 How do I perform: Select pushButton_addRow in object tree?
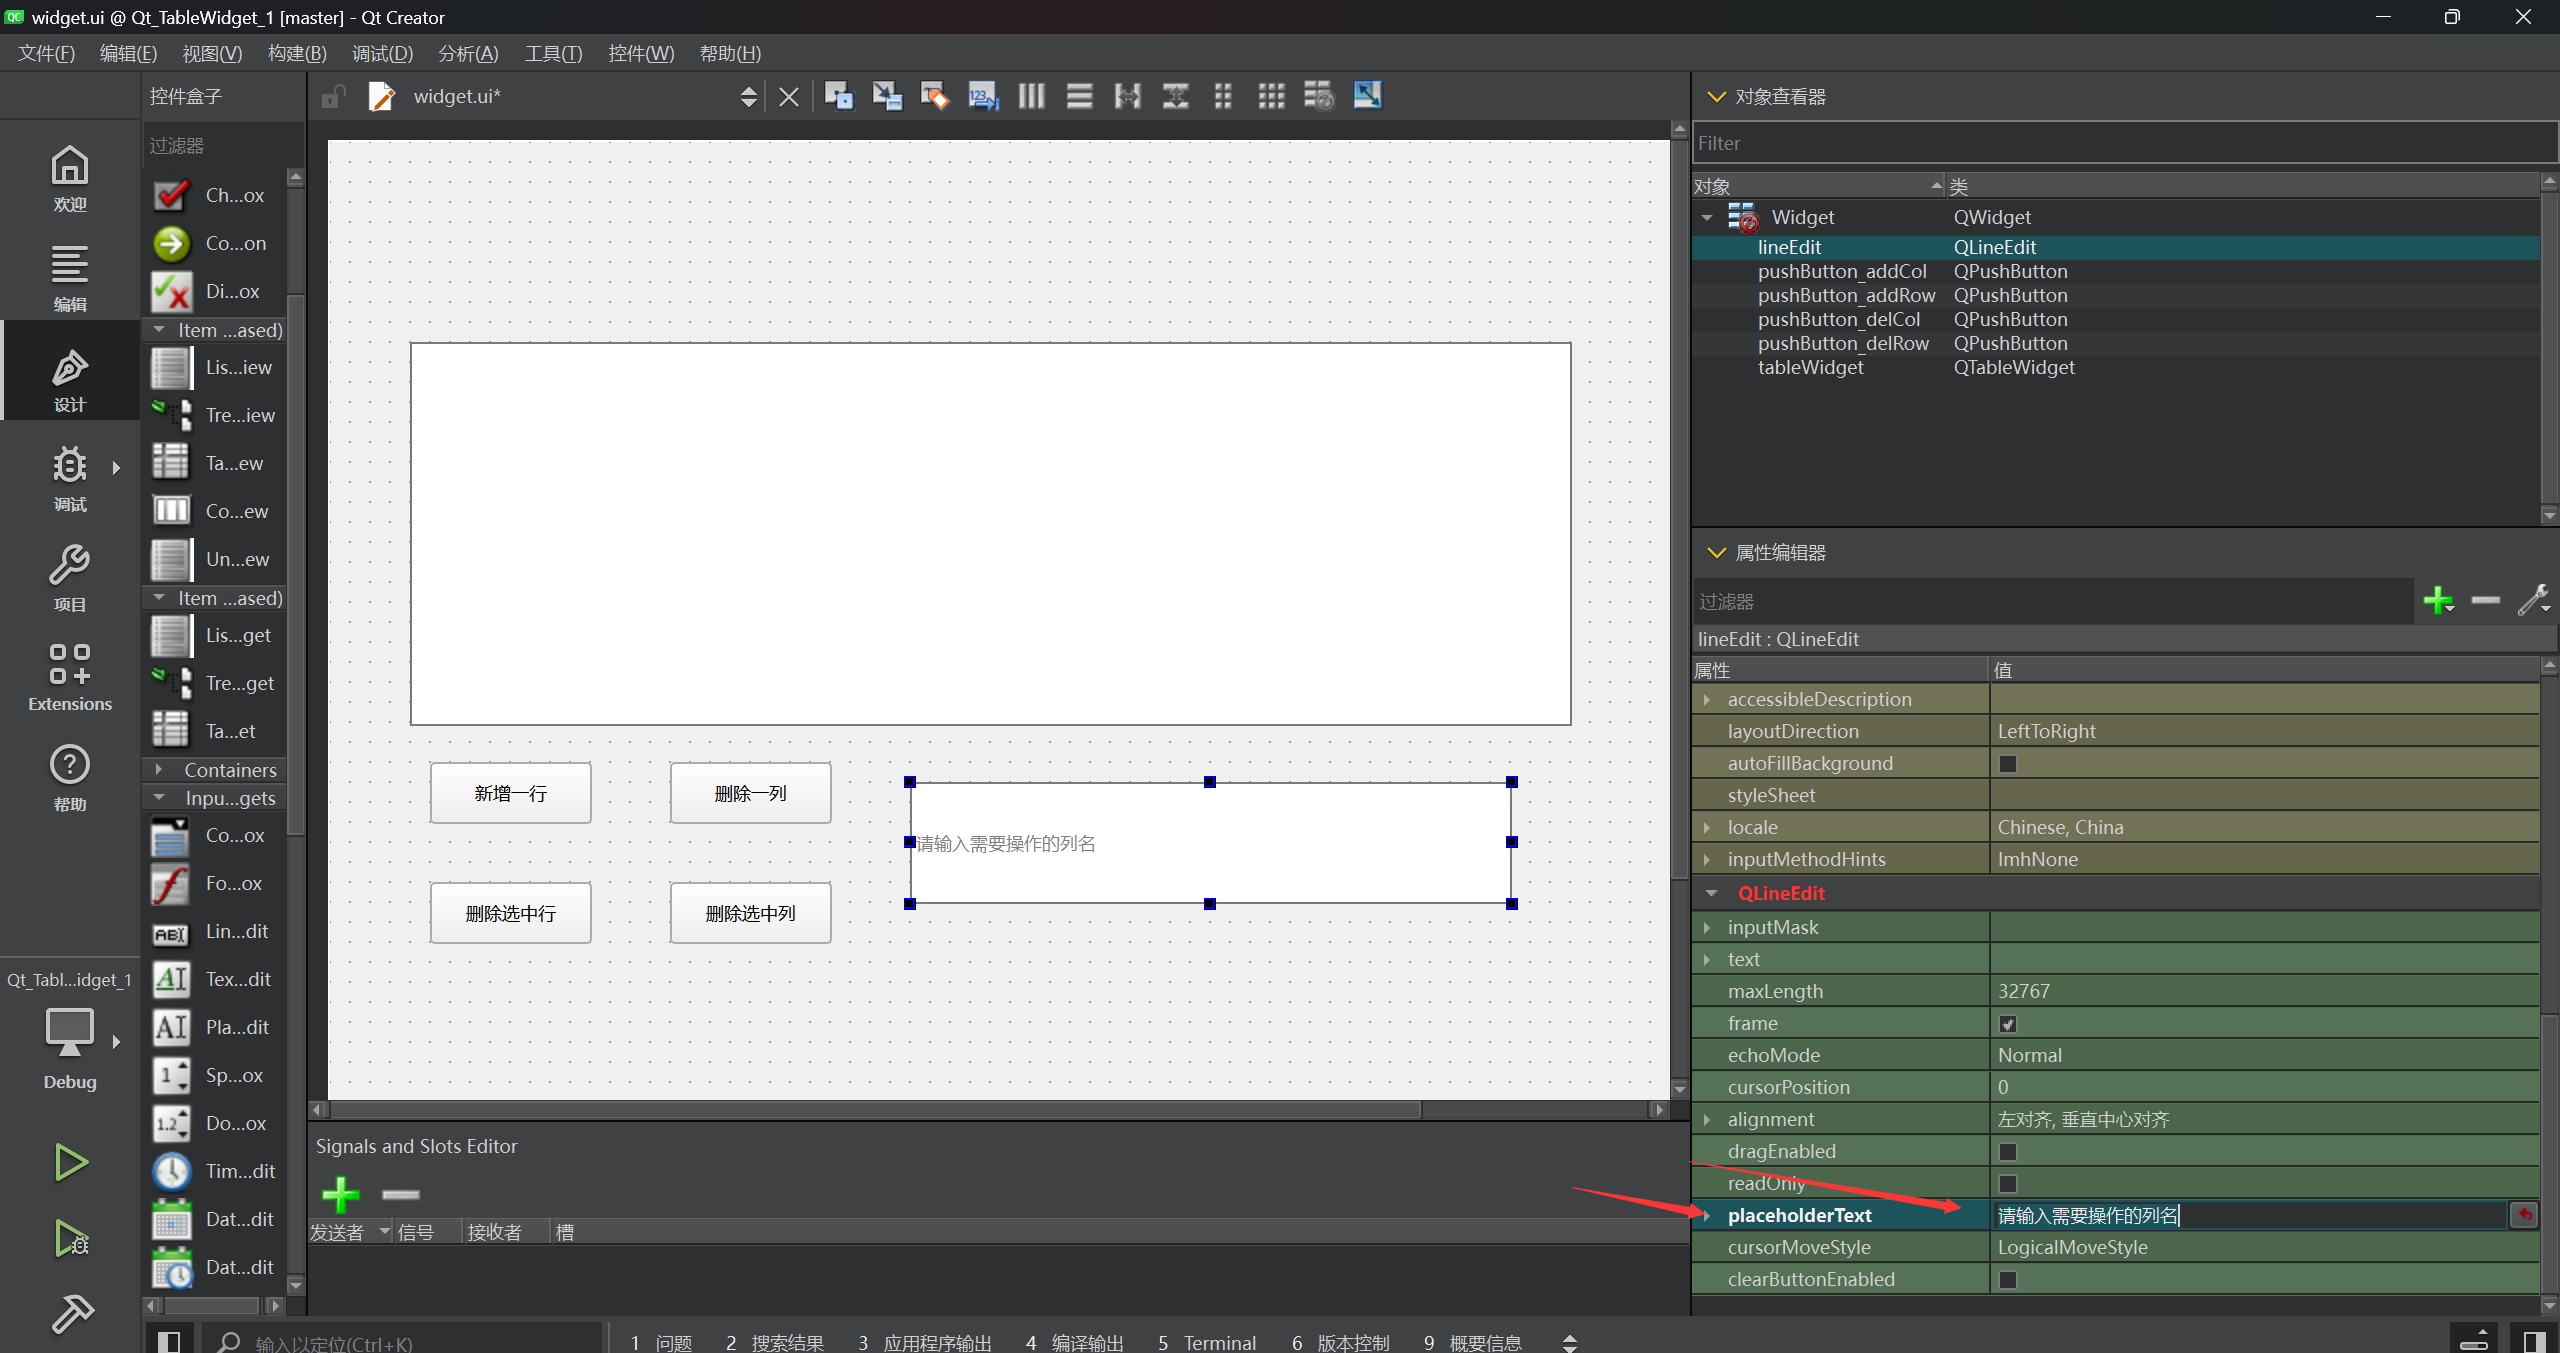1846,295
